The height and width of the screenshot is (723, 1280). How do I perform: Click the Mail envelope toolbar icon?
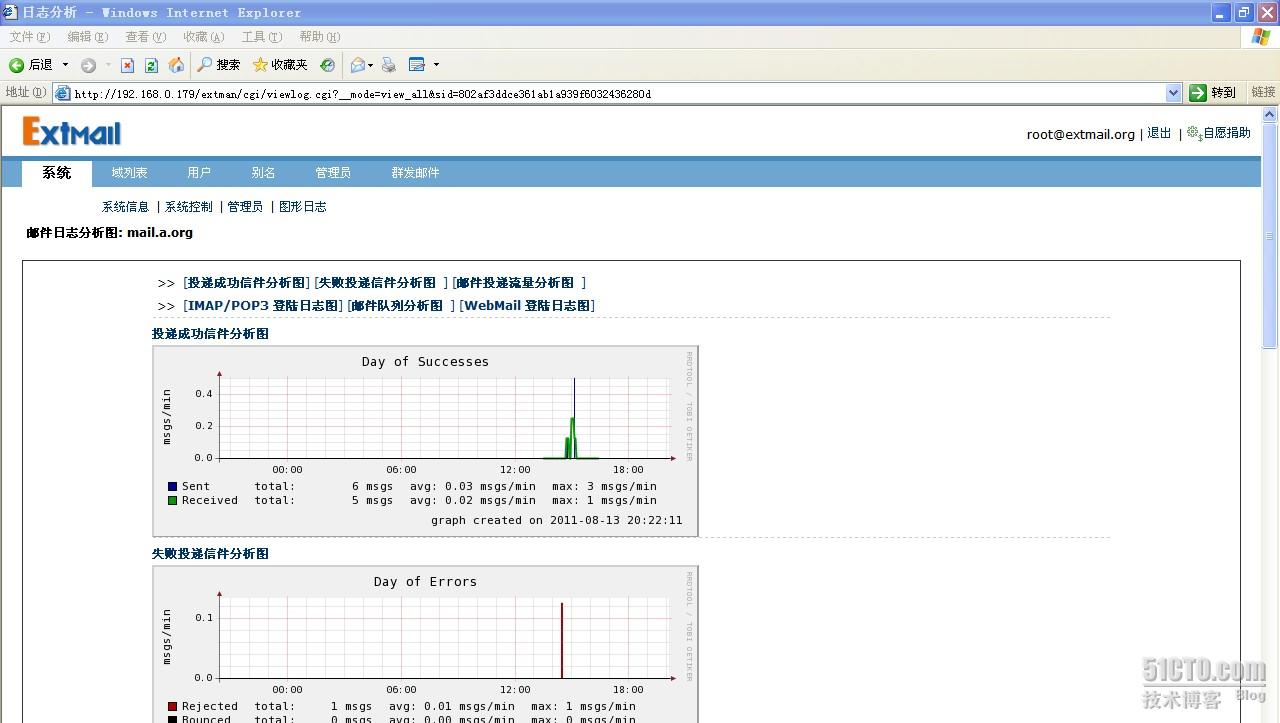tap(357, 65)
